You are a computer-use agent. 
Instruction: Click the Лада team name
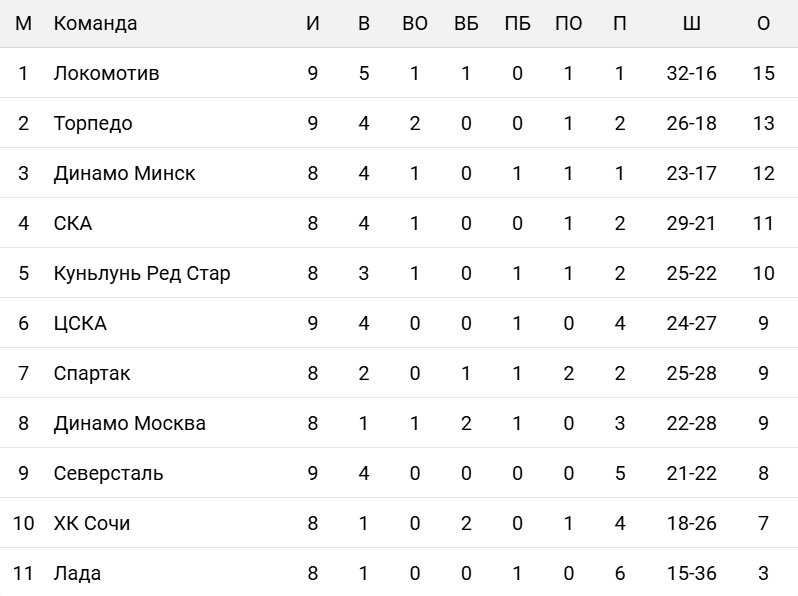pyautogui.click(x=77, y=573)
